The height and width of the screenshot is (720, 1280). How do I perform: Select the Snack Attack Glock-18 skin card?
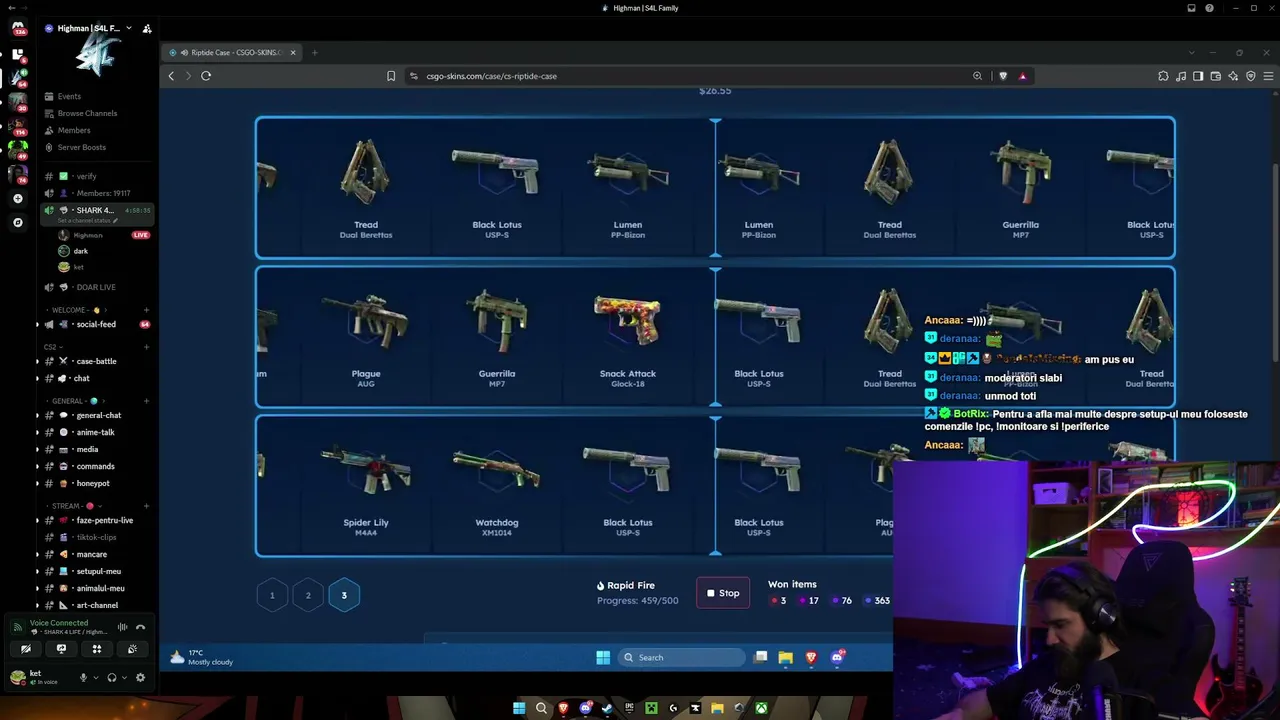click(x=628, y=338)
